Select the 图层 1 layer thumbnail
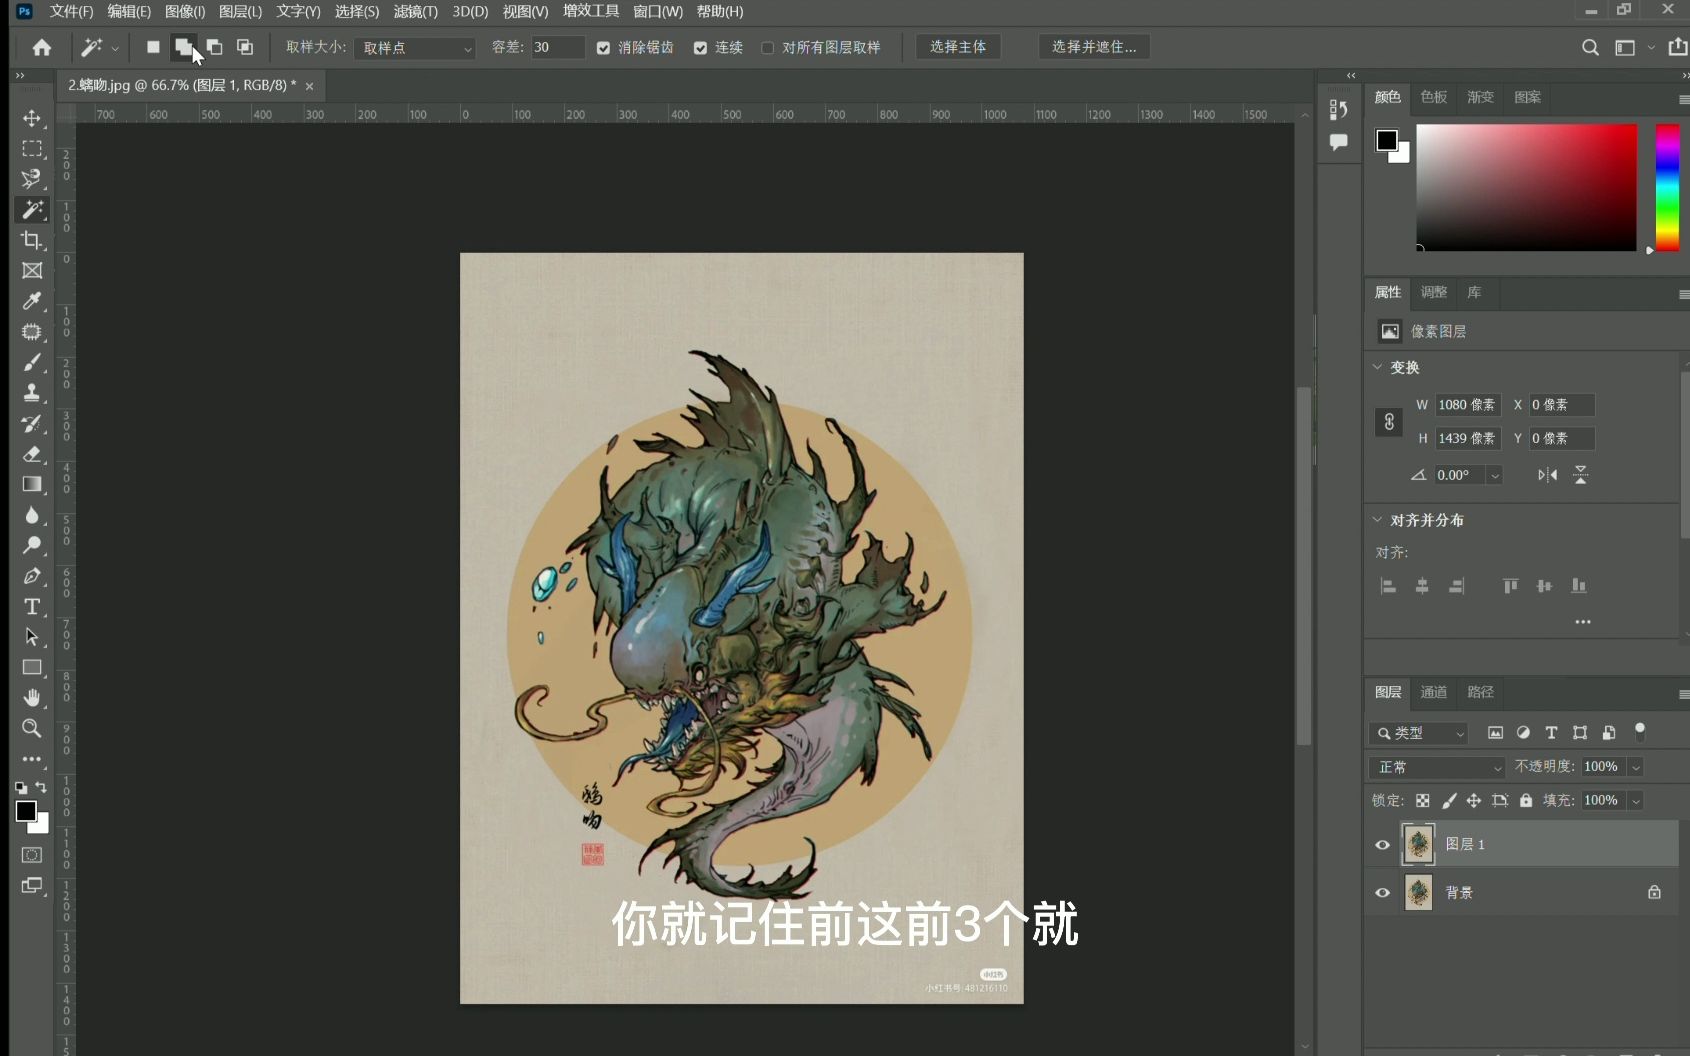Screen dimensions: 1690x1056 [x=1418, y=845]
